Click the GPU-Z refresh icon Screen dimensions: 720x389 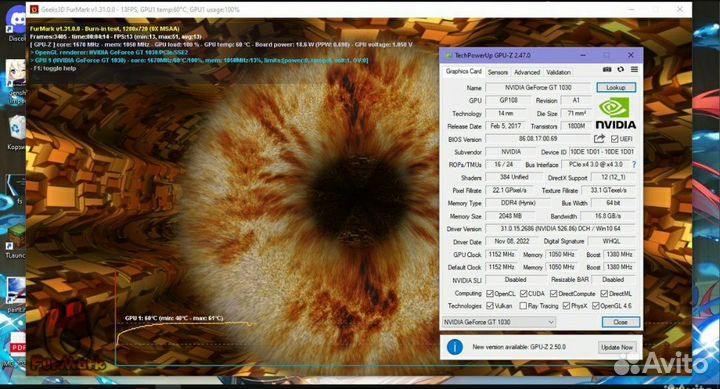620,69
